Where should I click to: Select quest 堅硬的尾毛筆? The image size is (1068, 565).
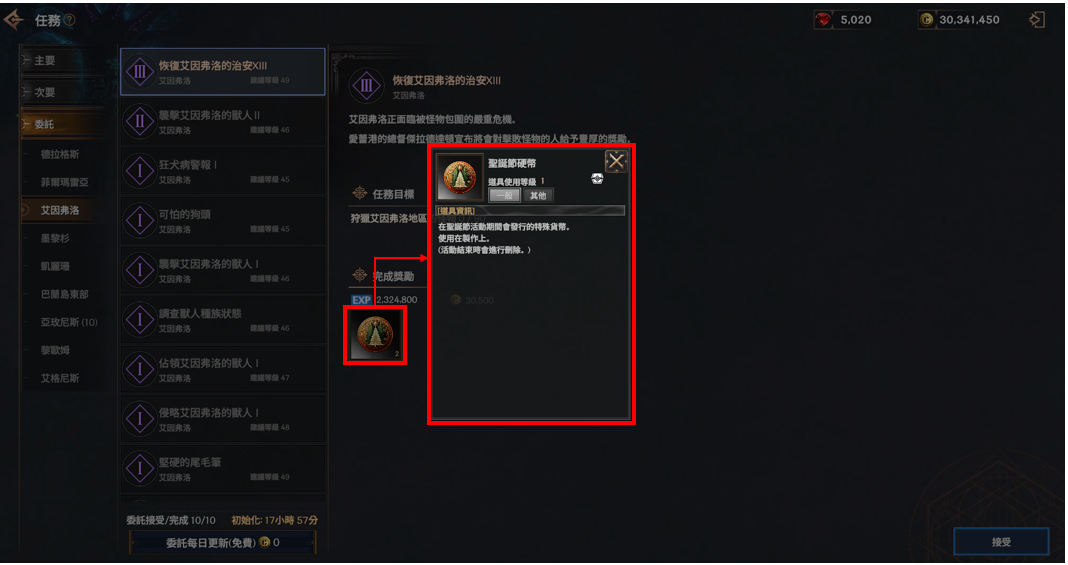click(223, 468)
